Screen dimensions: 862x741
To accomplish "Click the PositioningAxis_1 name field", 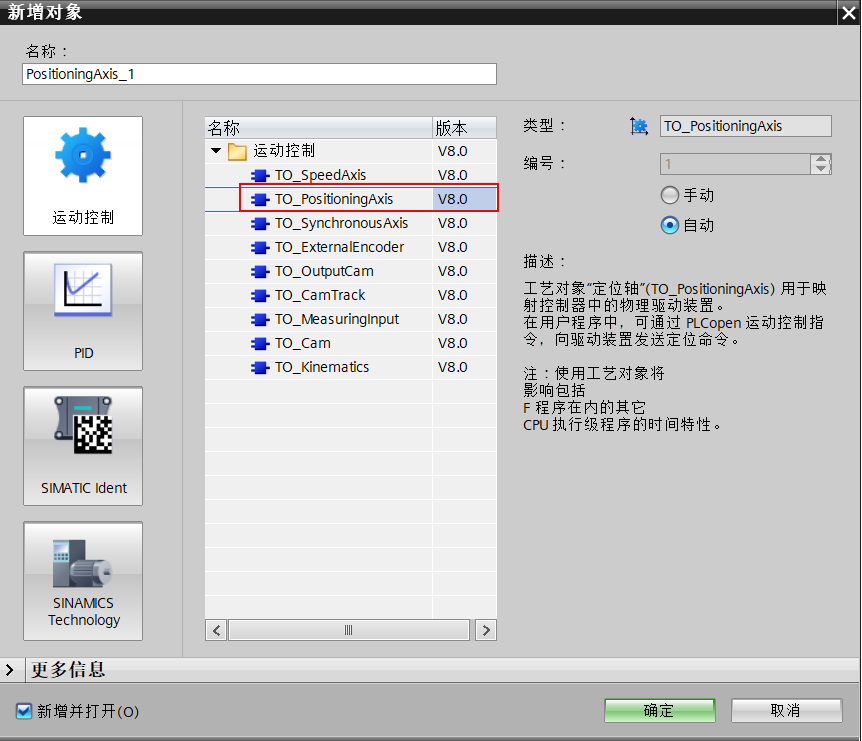I will click(x=260, y=74).
